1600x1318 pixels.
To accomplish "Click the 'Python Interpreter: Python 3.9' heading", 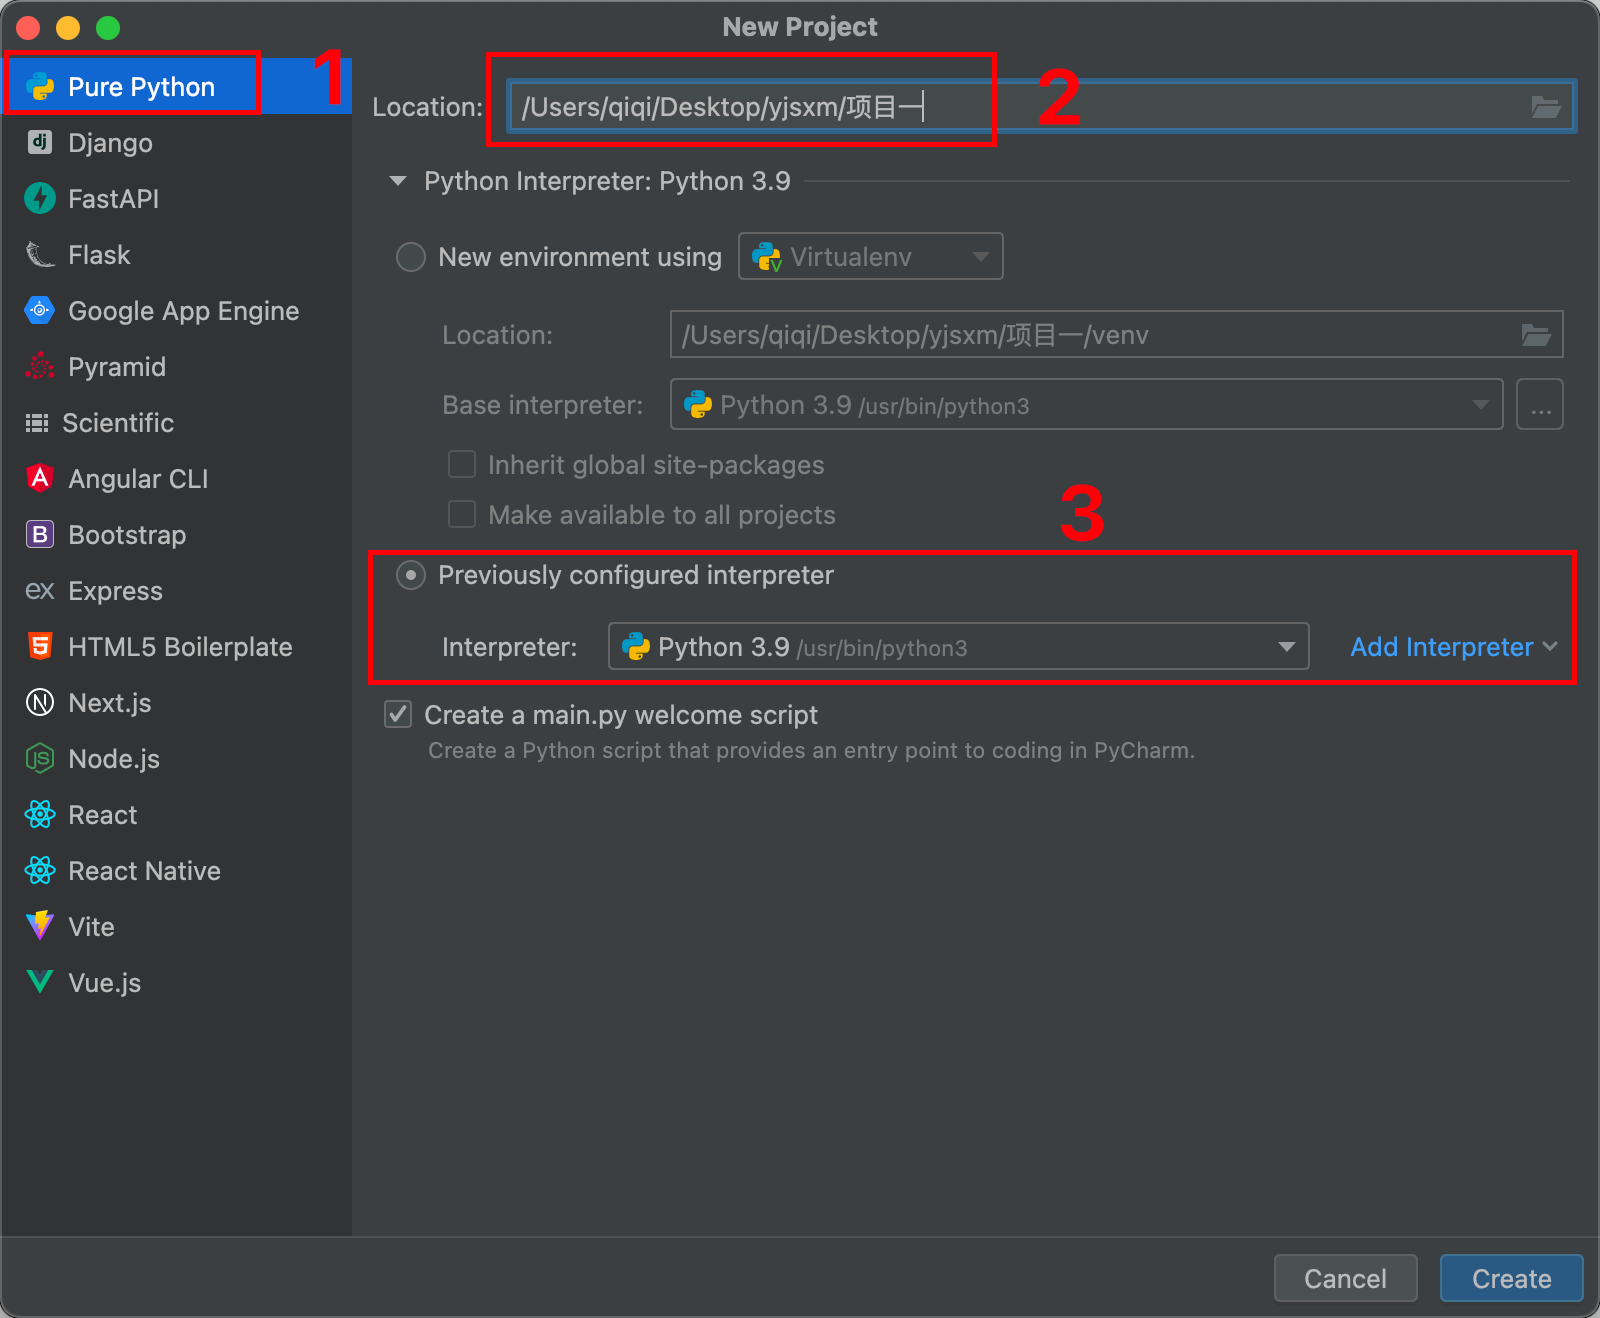I will 607,181.
